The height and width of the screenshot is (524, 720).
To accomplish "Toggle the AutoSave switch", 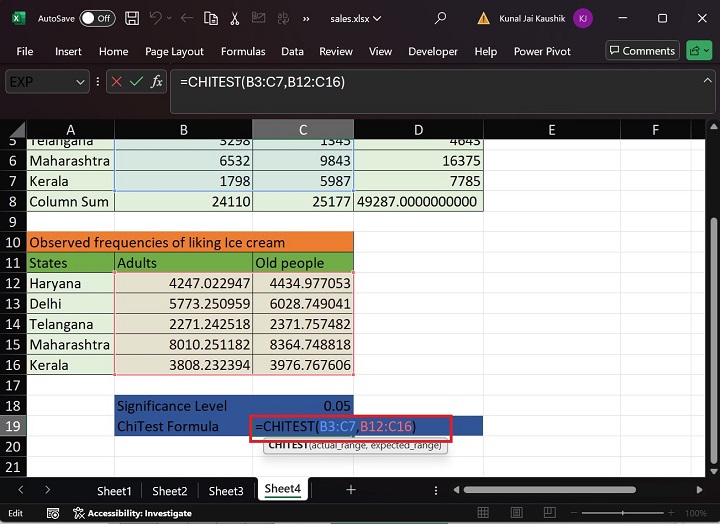I will (x=97, y=18).
